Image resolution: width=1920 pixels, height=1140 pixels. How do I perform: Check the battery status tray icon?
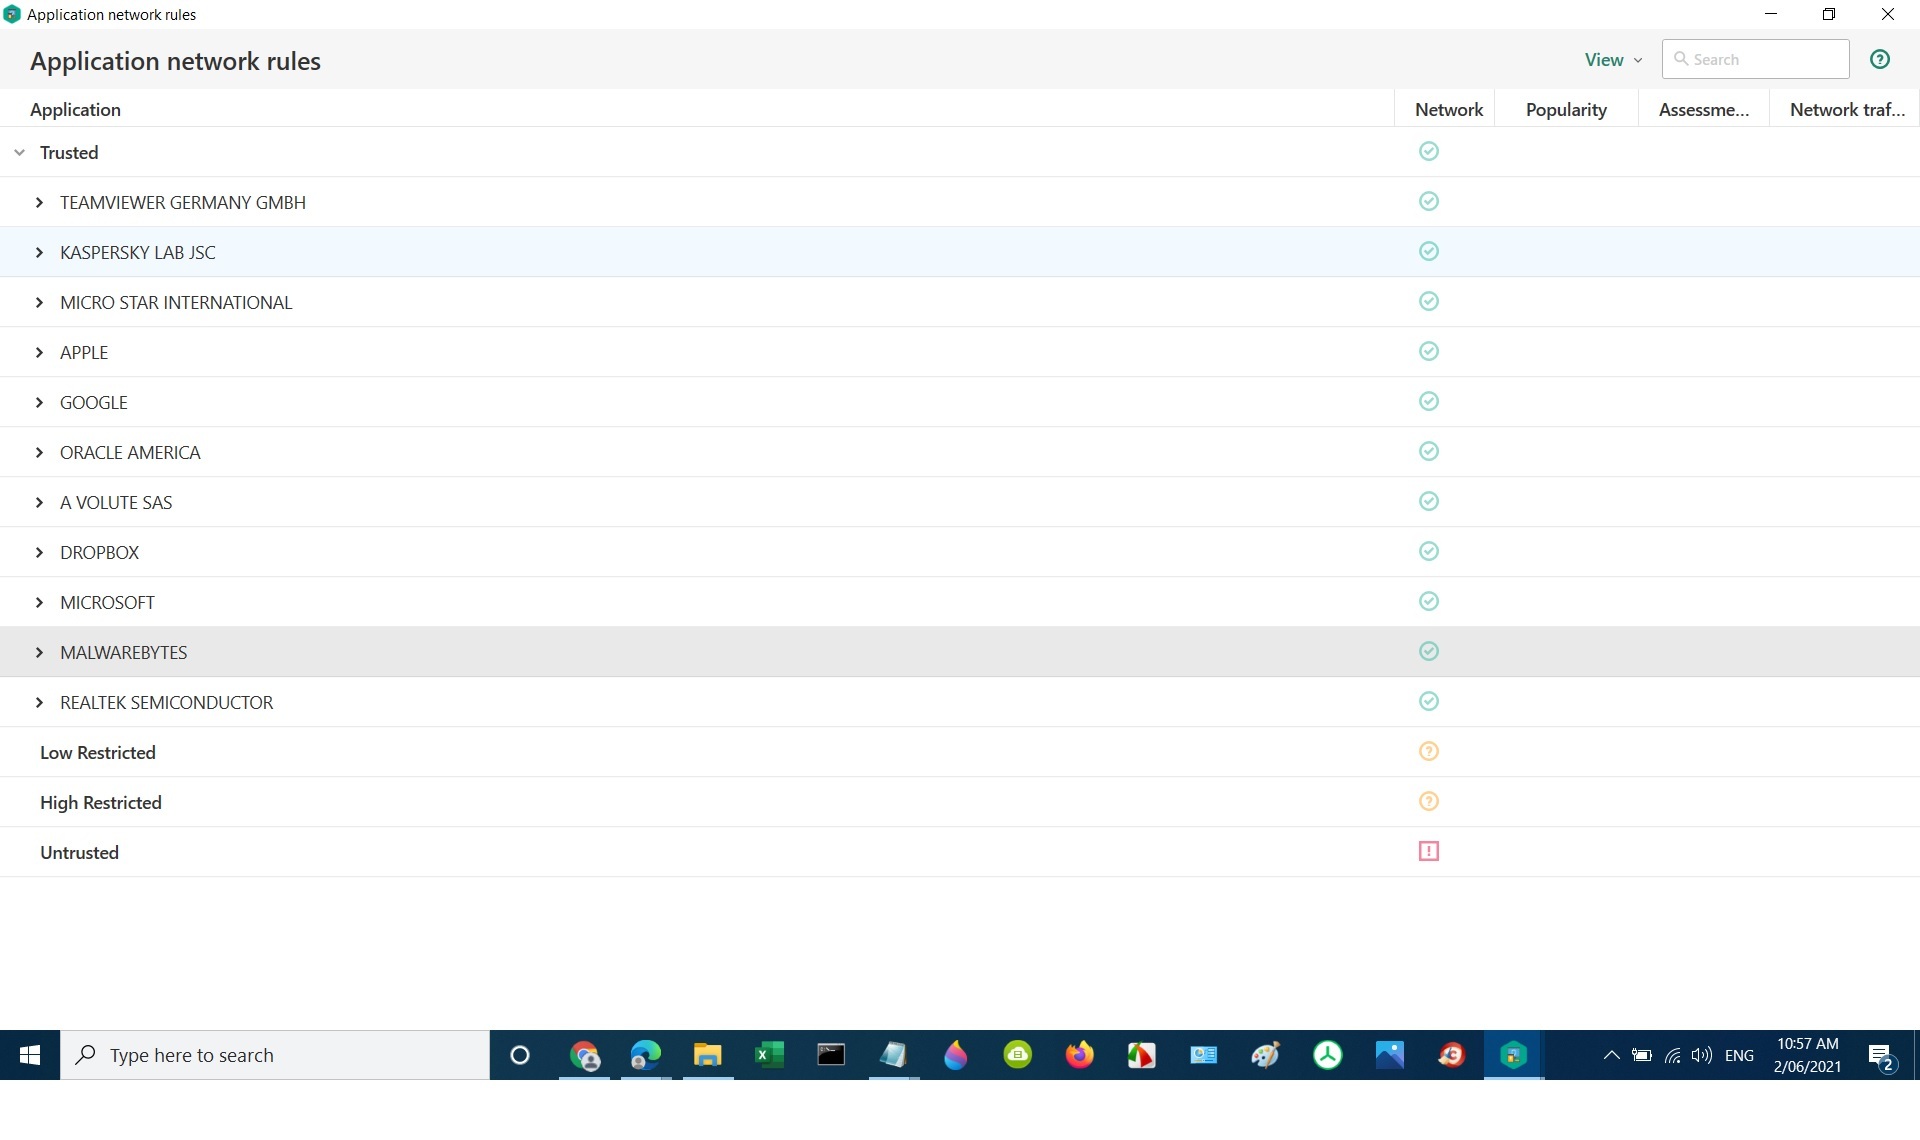point(1641,1055)
